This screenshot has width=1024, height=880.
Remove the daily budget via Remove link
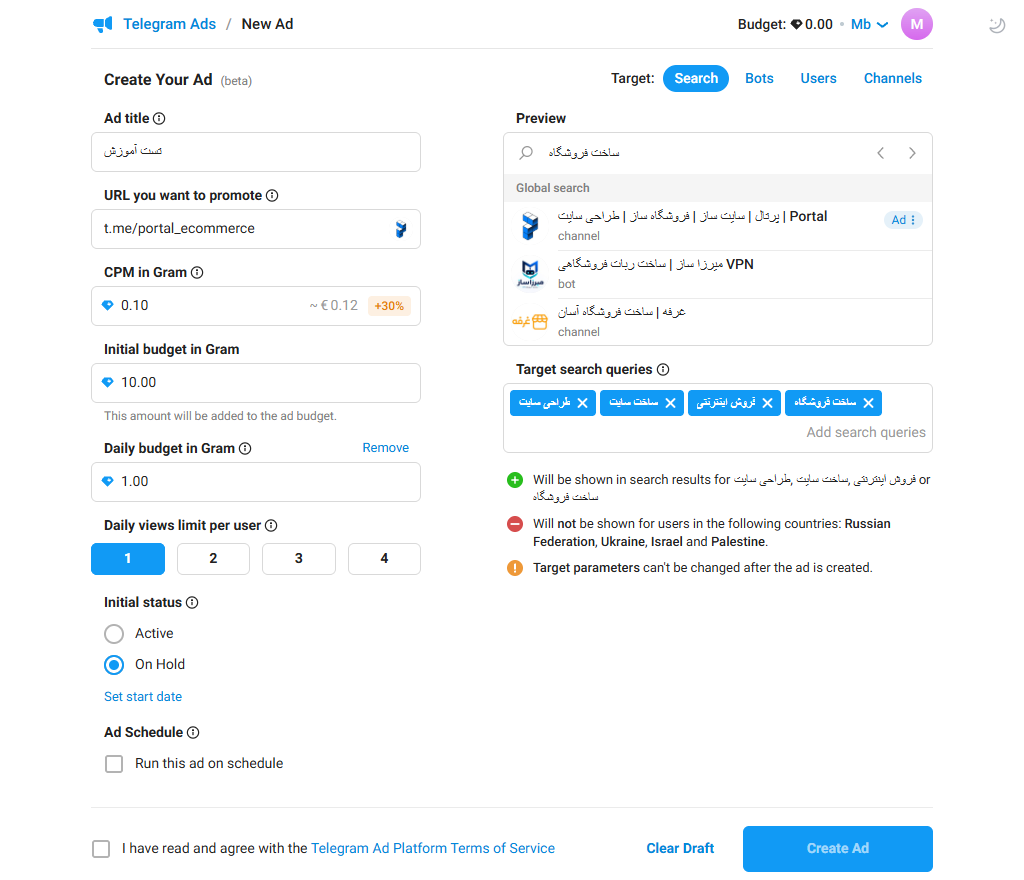point(385,448)
